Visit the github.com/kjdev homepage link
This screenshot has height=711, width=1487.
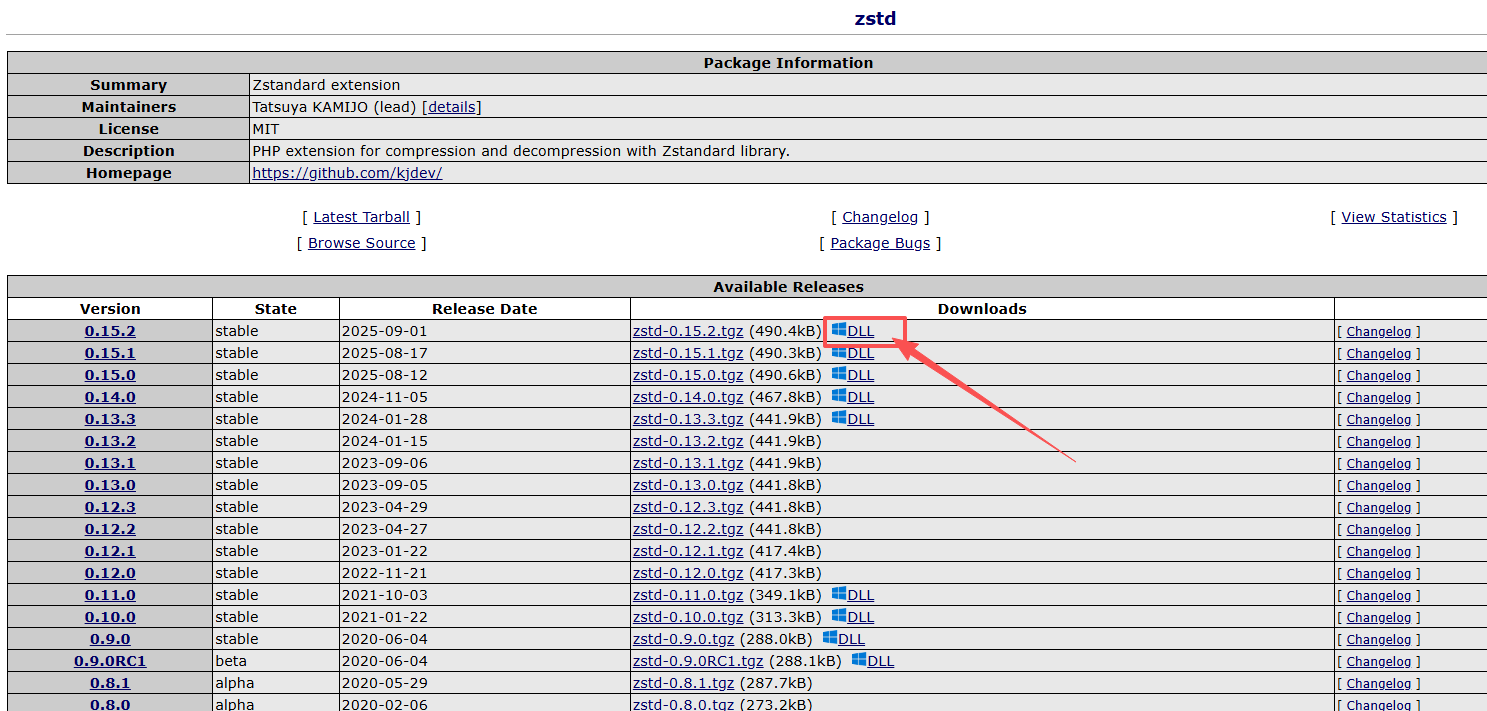[x=347, y=173]
